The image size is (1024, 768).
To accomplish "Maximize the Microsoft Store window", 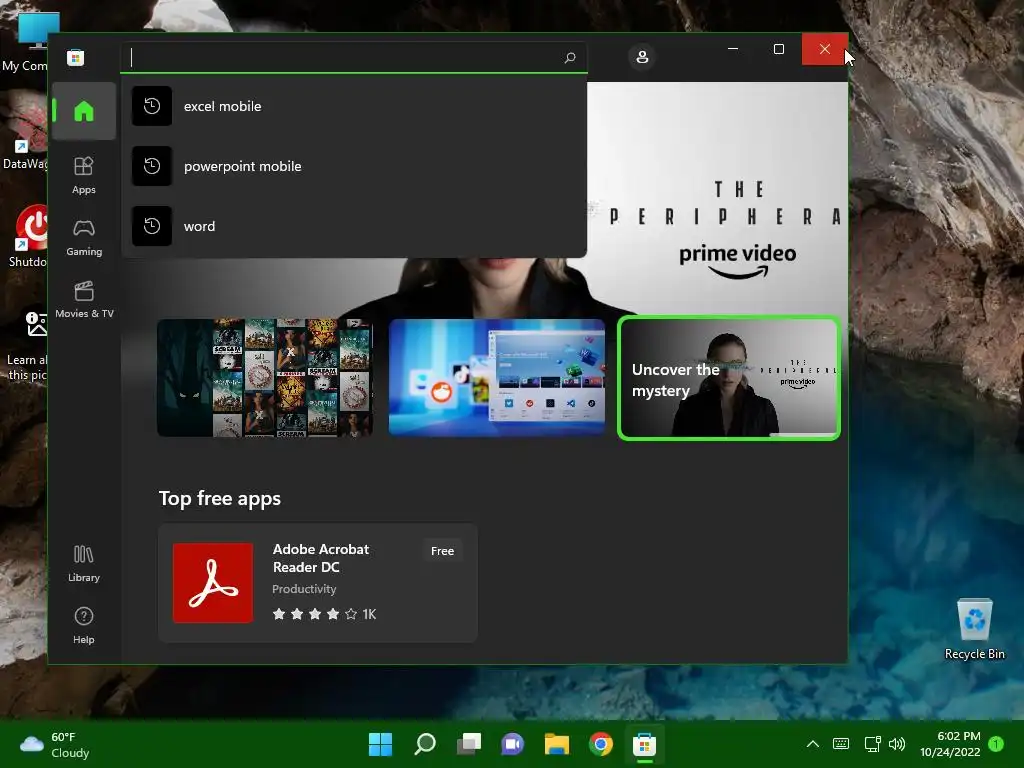I will pos(778,49).
